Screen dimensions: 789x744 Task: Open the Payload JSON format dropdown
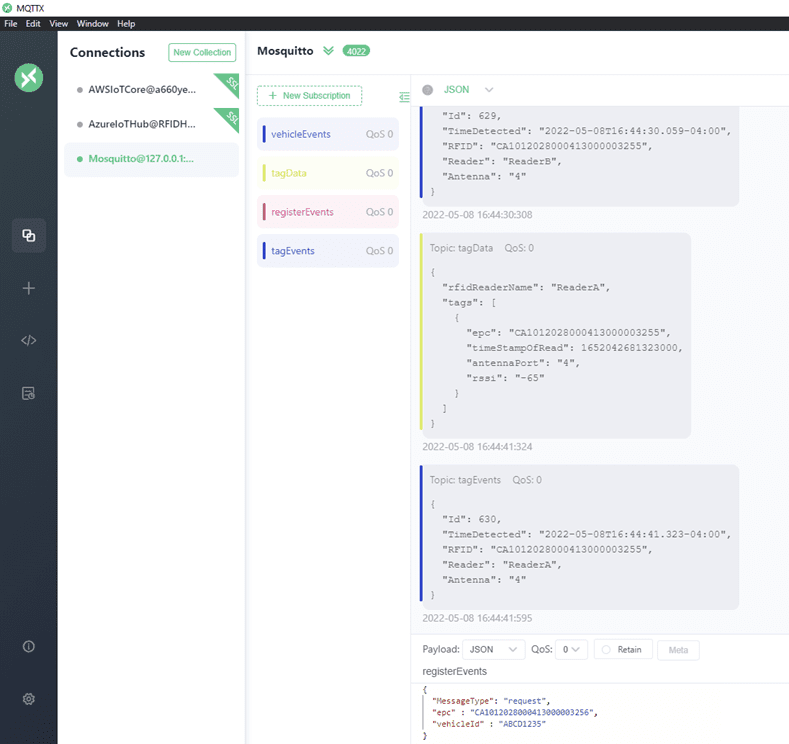(494, 649)
